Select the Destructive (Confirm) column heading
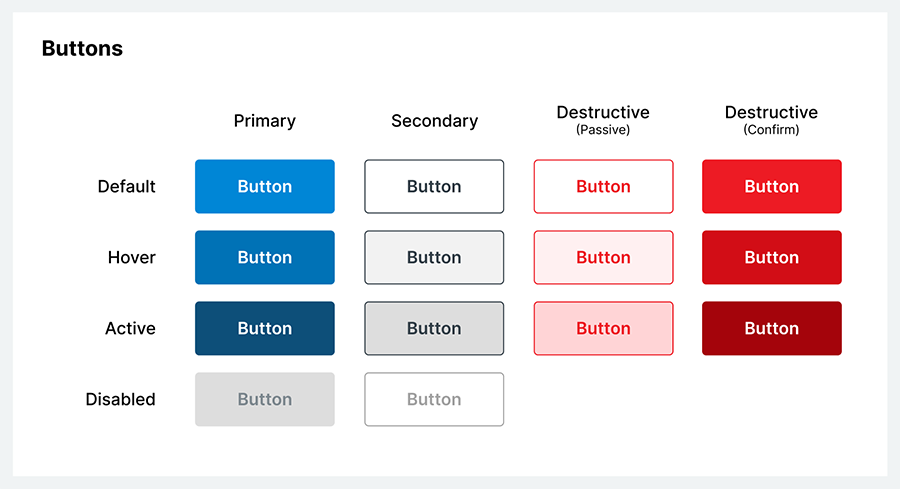Viewport: 900px width, 489px height. pyautogui.click(x=771, y=120)
